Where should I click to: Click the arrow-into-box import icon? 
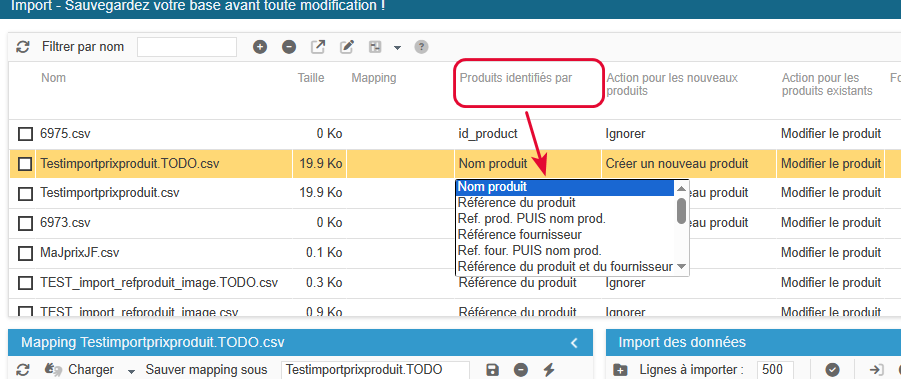876,370
